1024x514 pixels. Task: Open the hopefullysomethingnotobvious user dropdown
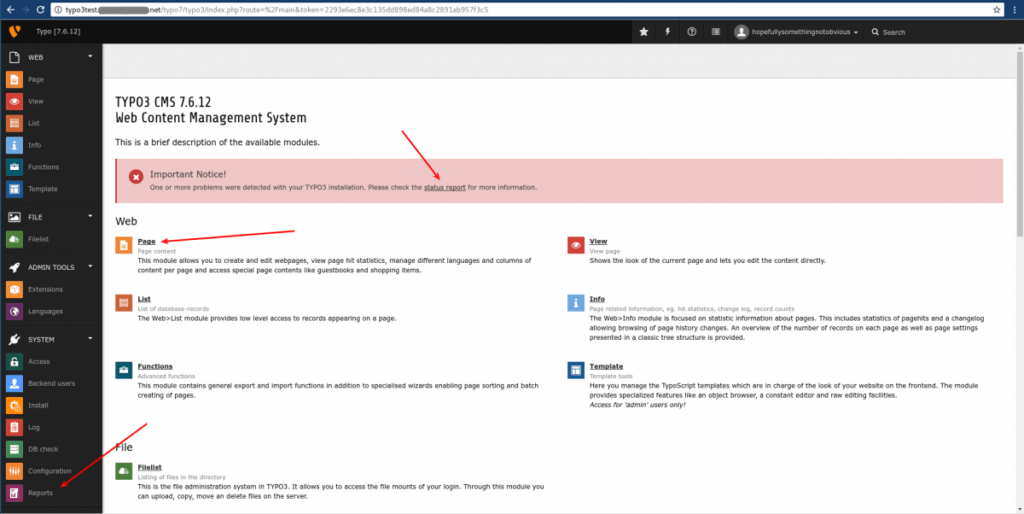[x=795, y=32]
